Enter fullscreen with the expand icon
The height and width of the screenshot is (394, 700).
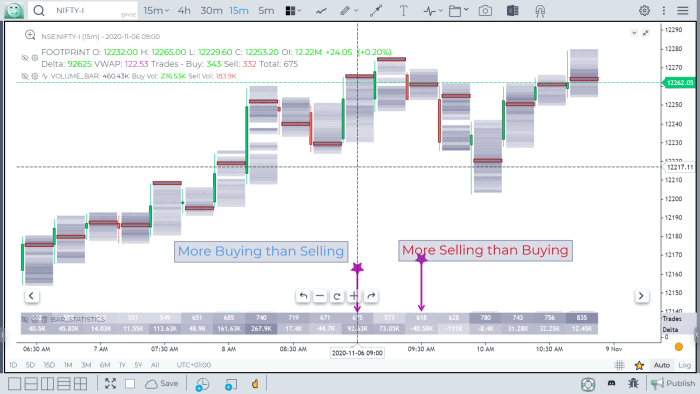point(110,384)
